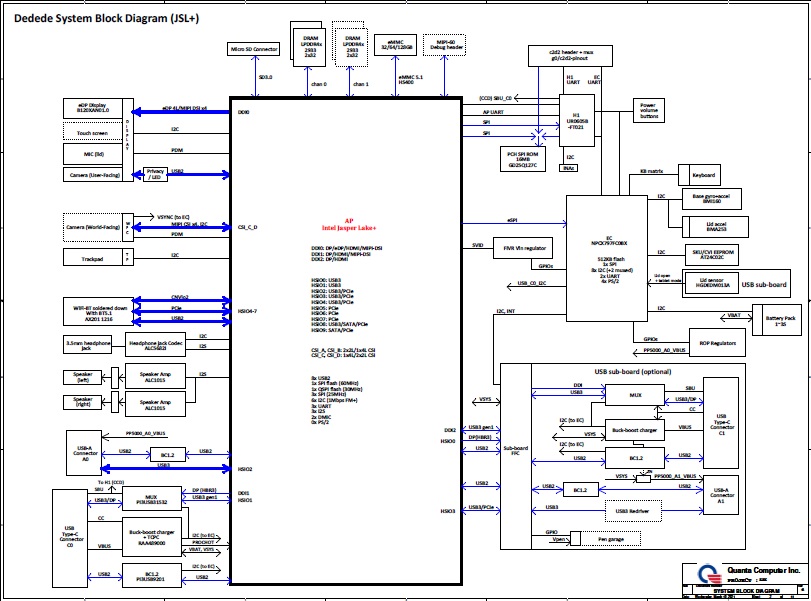The width and height of the screenshot is (811, 601).
Task: Select the Pen garage block
Action: tap(611, 539)
